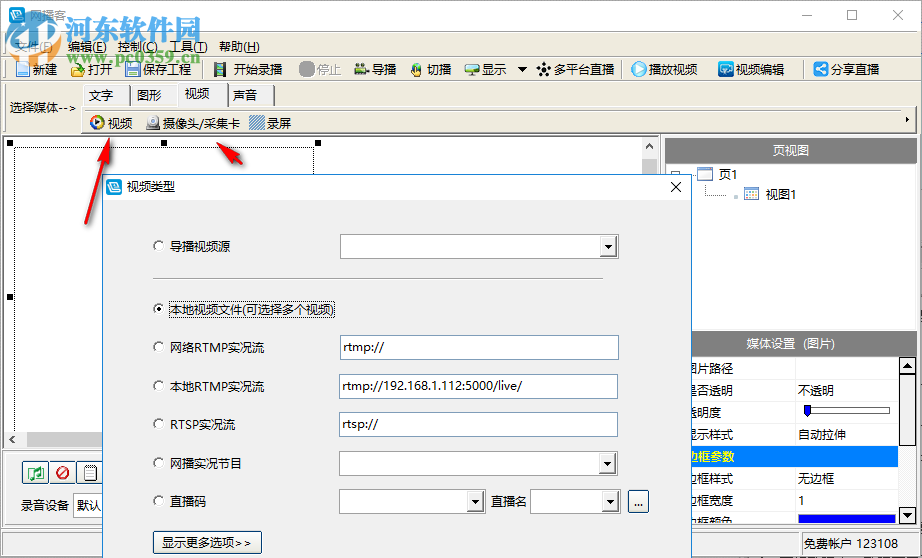Viewport: 922px width, 558px height.
Task: Open 视频编辑 video editor
Action: click(751, 69)
